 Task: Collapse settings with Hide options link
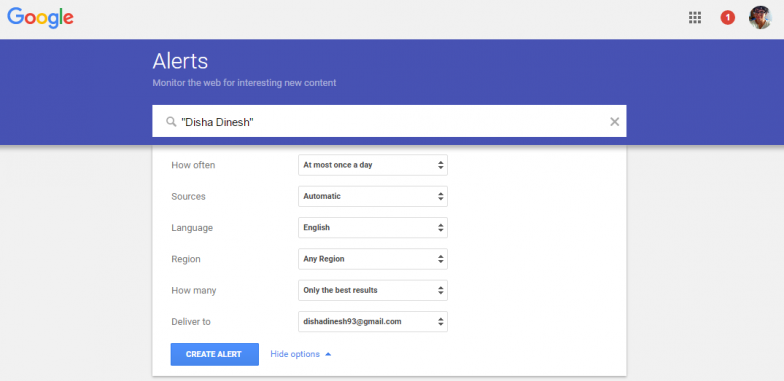[x=295, y=354]
